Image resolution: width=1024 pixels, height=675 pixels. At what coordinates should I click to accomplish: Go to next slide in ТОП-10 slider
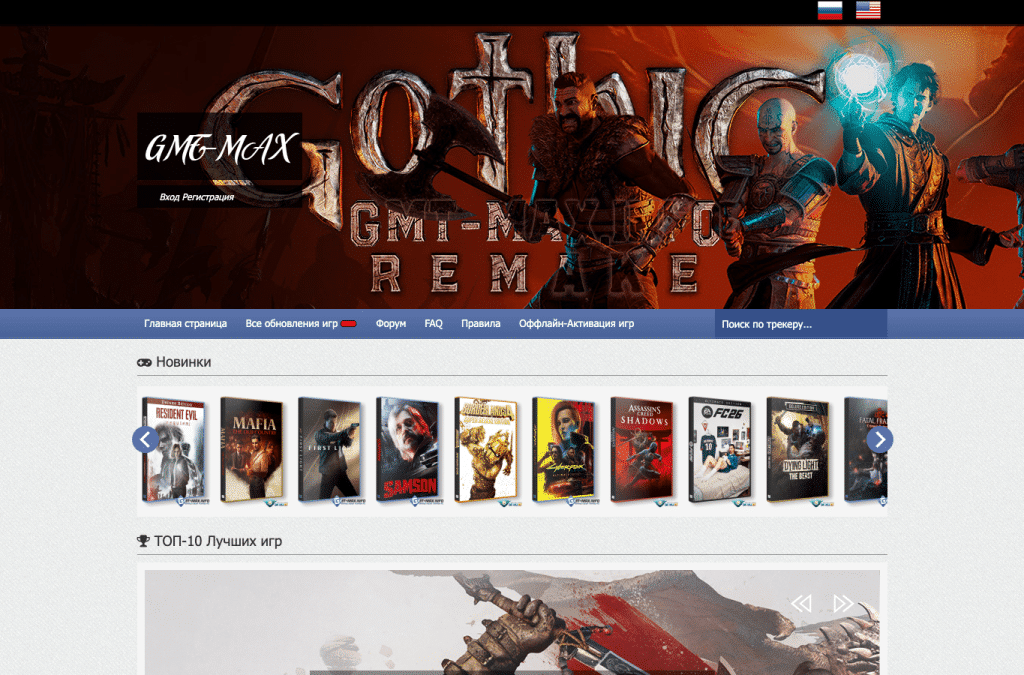(x=843, y=603)
